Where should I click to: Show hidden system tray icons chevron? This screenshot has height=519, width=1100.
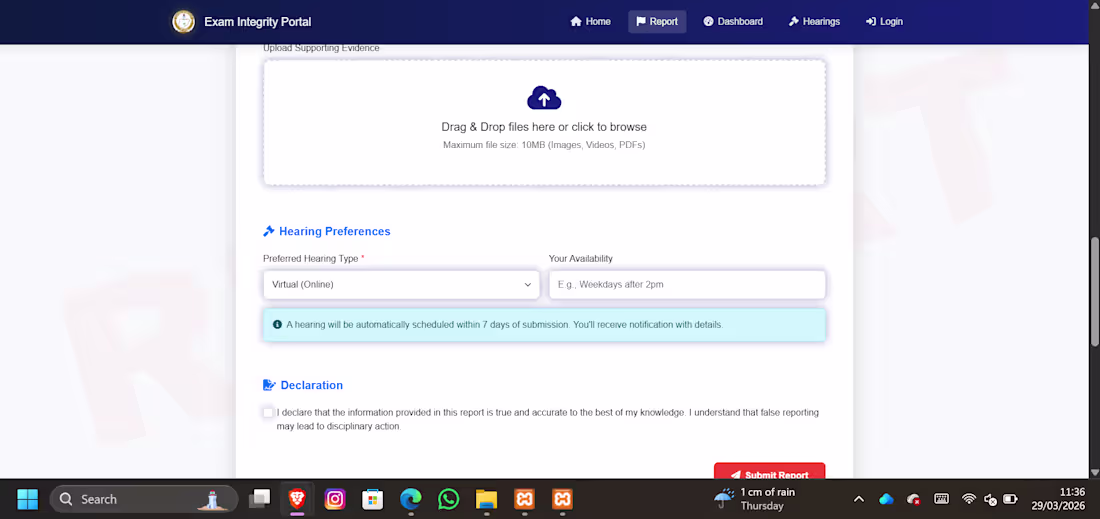[x=859, y=499]
